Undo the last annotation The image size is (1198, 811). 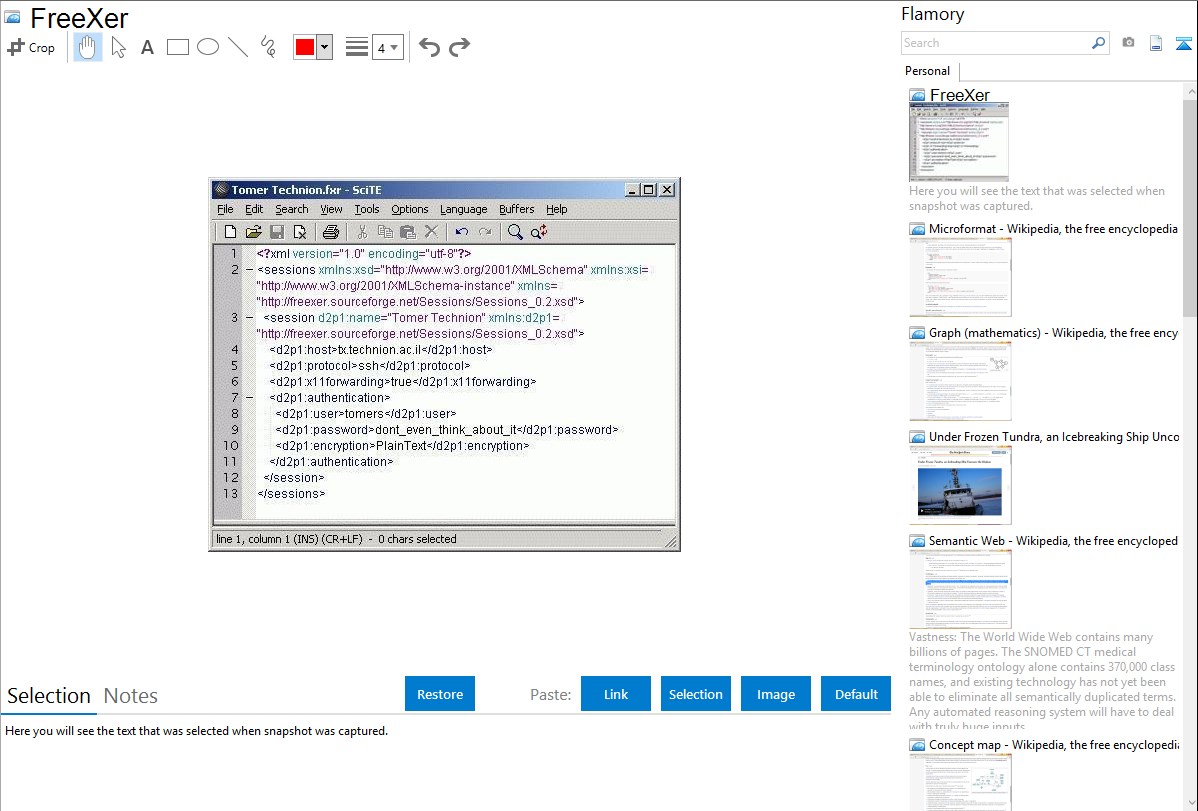(x=429, y=47)
